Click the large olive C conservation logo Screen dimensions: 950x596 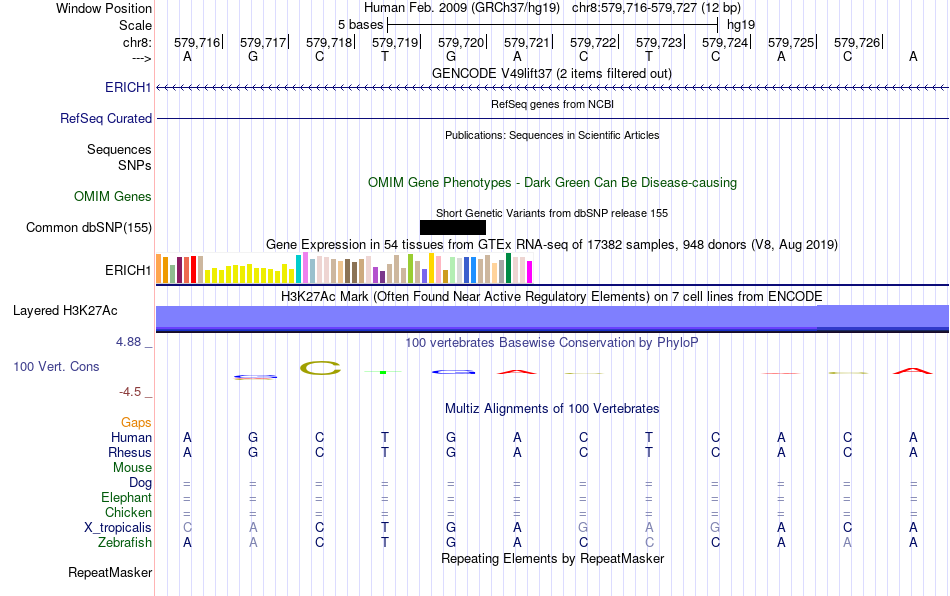[320, 368]
